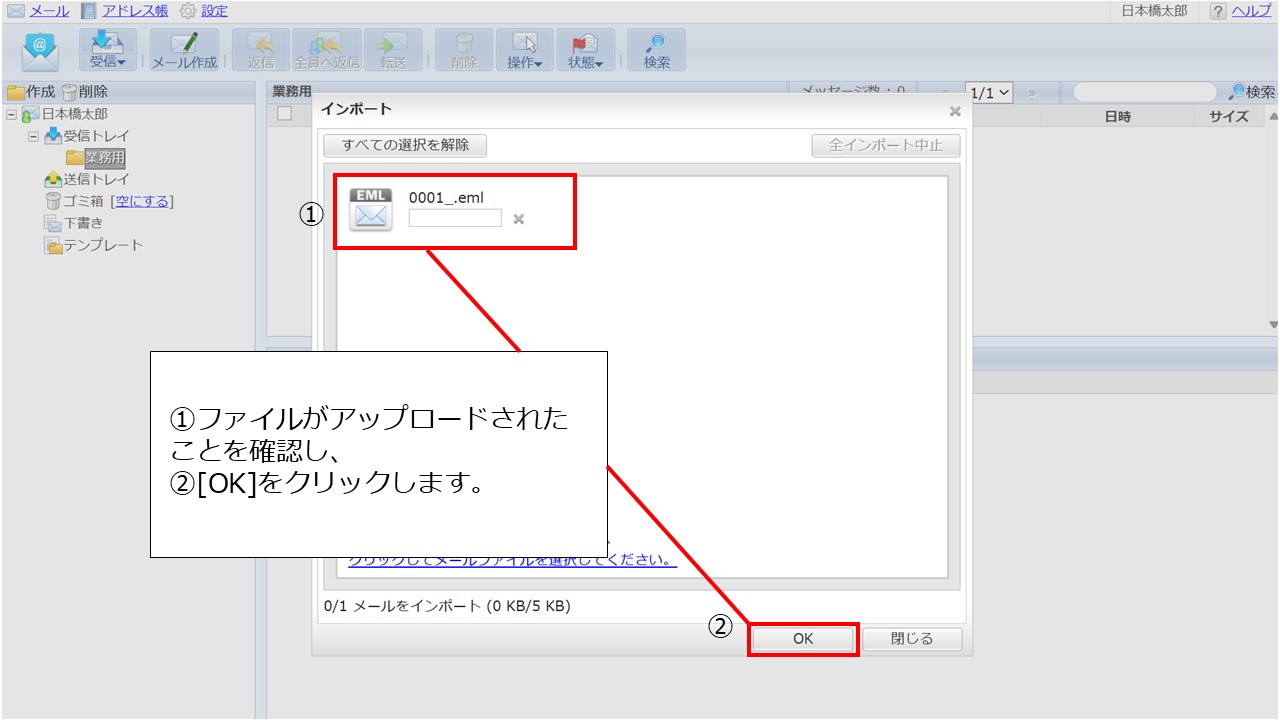Create a folder with 作成
The width and height of the screenshot is (1280, 720).
point(31,92)
